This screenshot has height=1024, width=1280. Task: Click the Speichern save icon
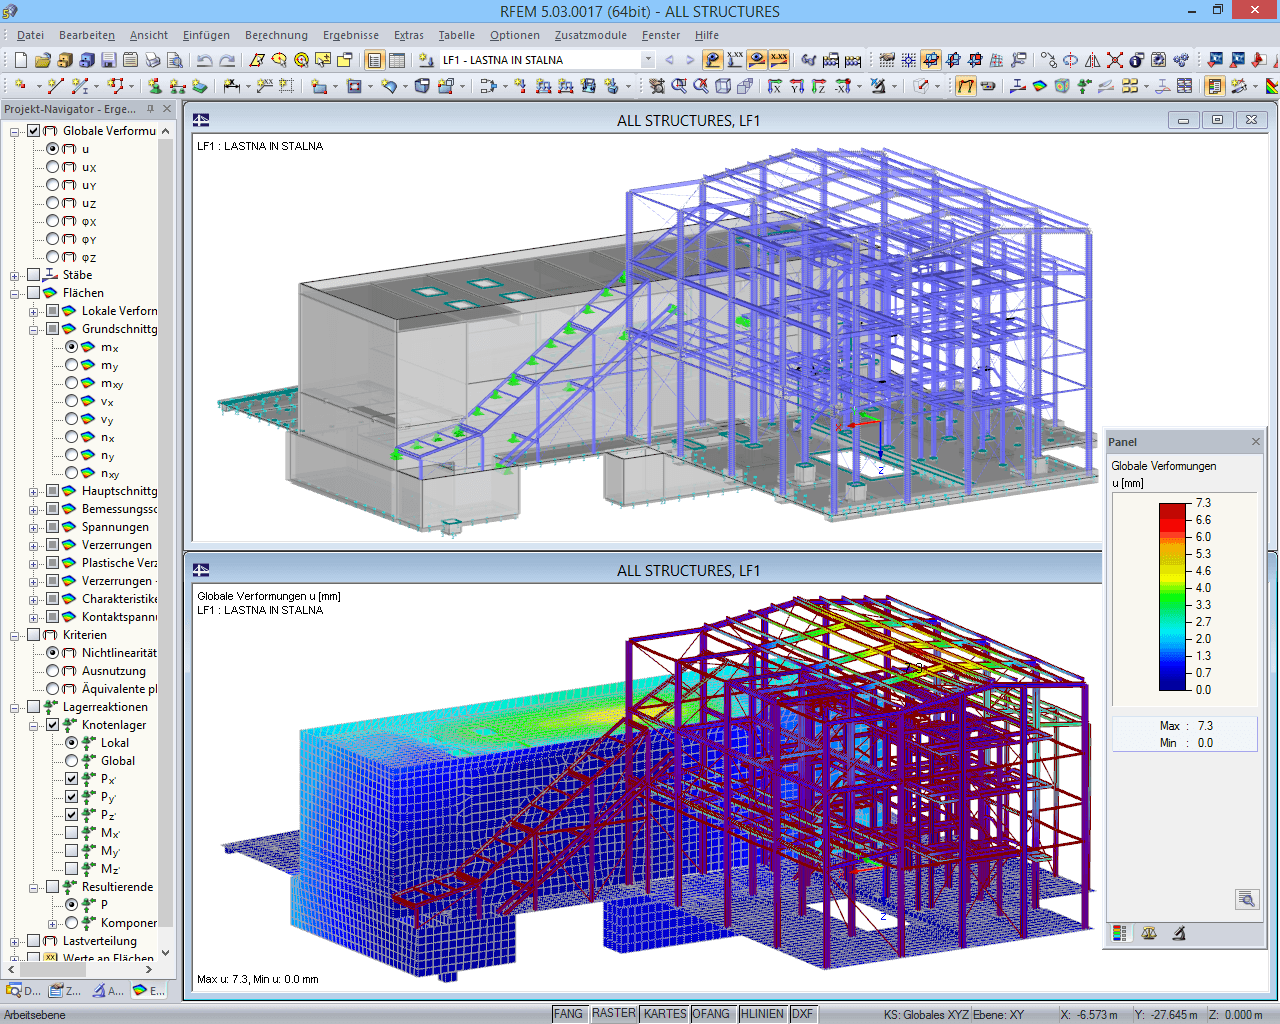pyautogui.click(x=108, y=60)
